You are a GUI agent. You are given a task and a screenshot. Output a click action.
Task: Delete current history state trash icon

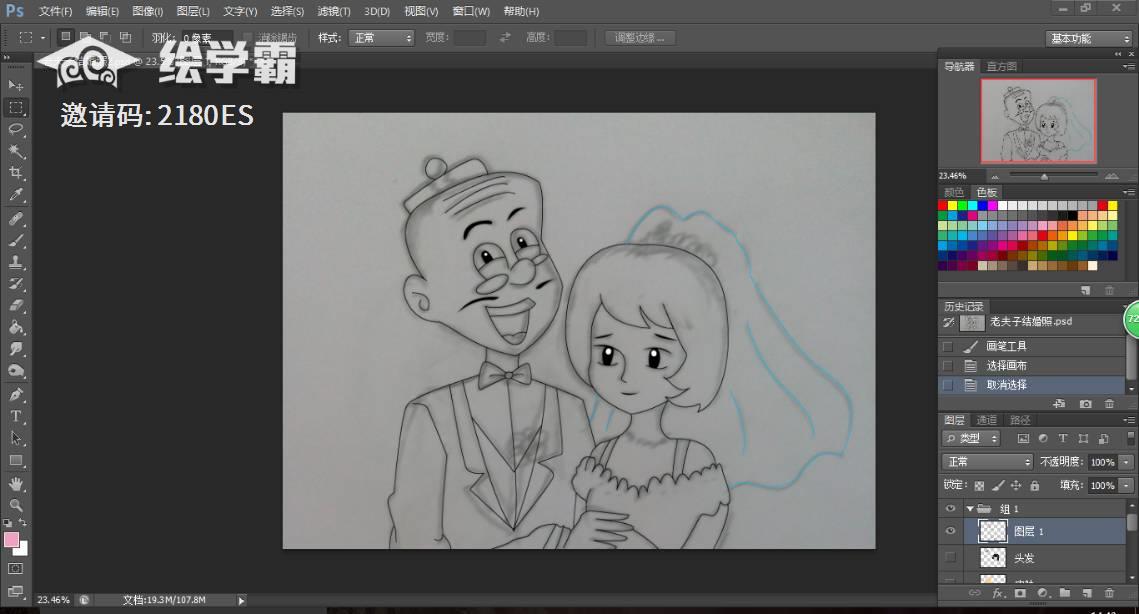1109,404
